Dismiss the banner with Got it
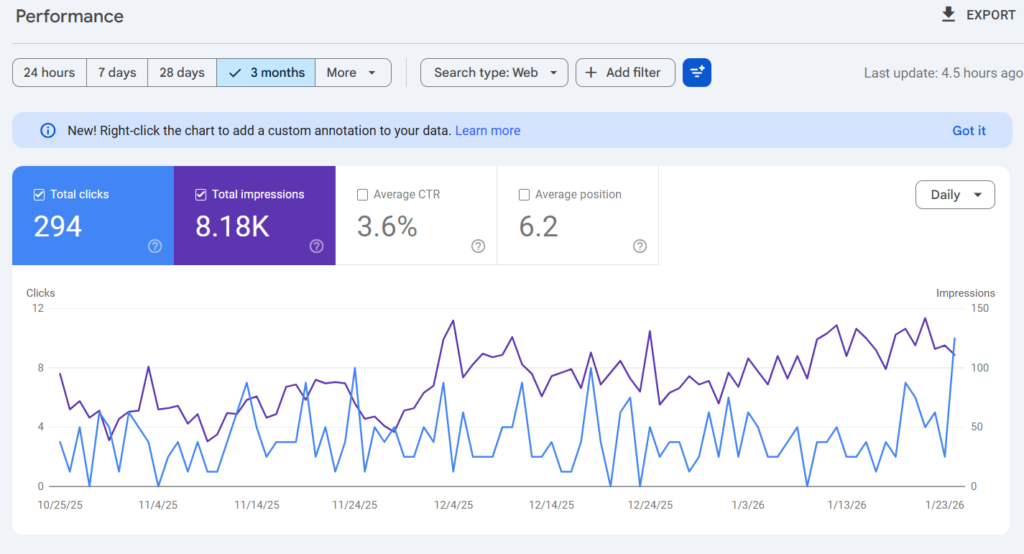The height and width of the screenshot is (554, 1024). coord(968,131)
